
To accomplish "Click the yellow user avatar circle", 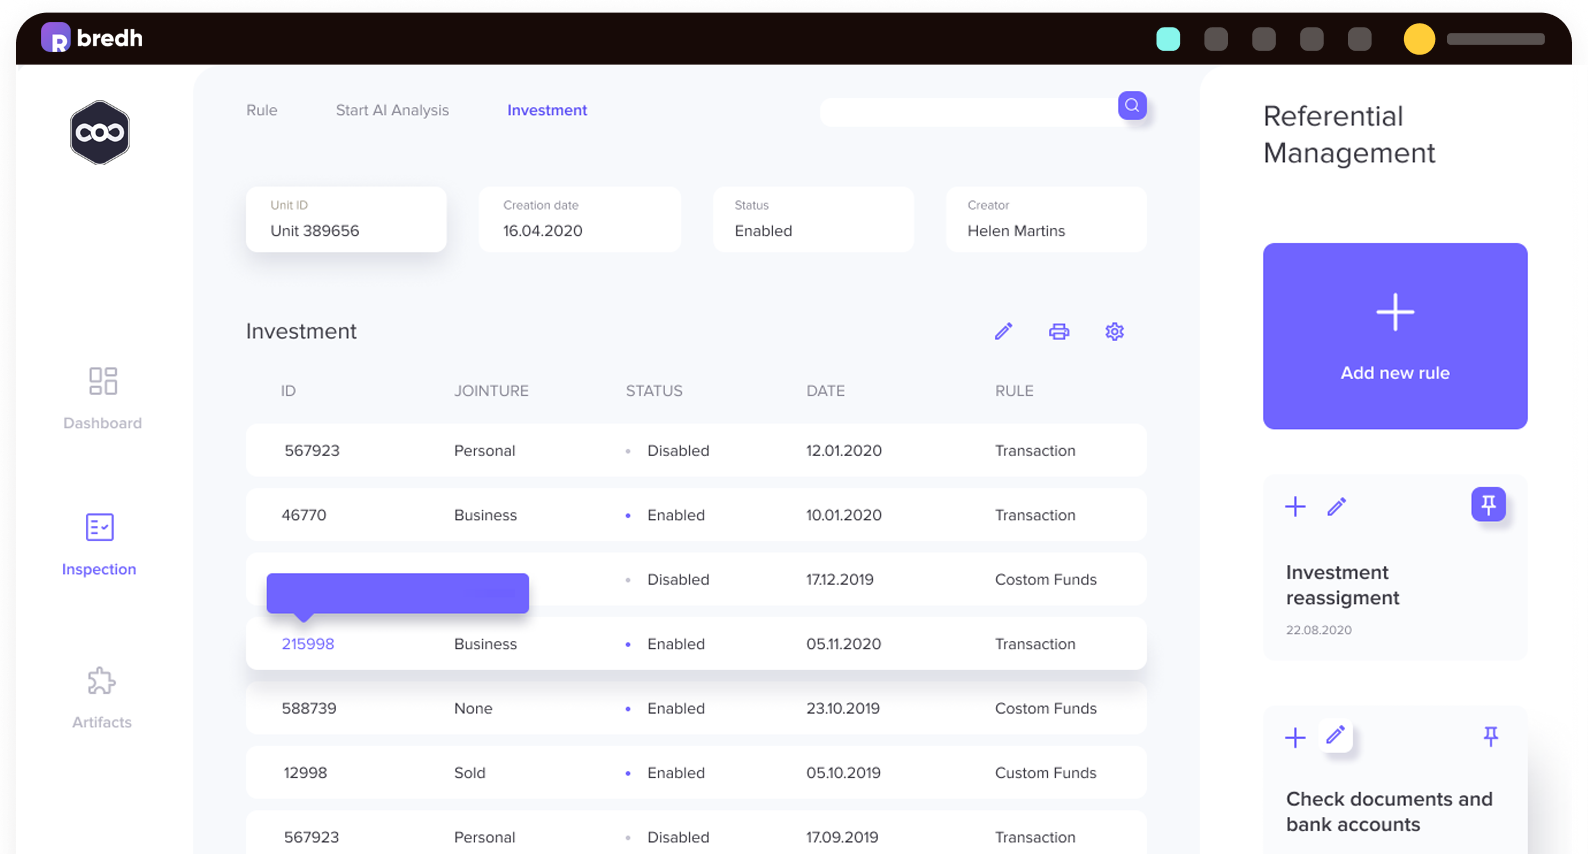I will pyautogui.click(x=1418, y=39).
